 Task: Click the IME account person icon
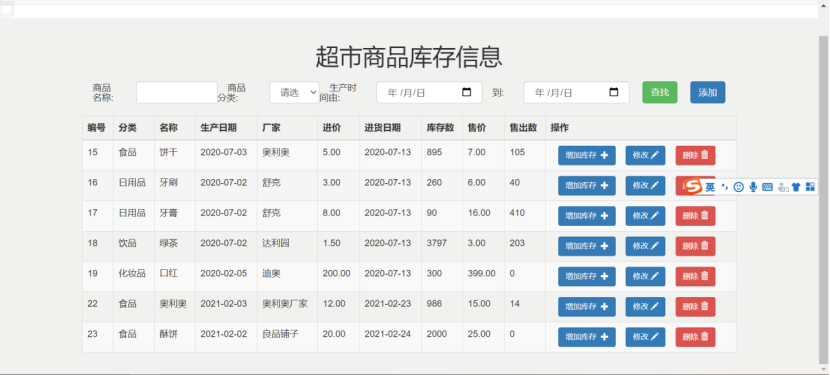(782, 187)
